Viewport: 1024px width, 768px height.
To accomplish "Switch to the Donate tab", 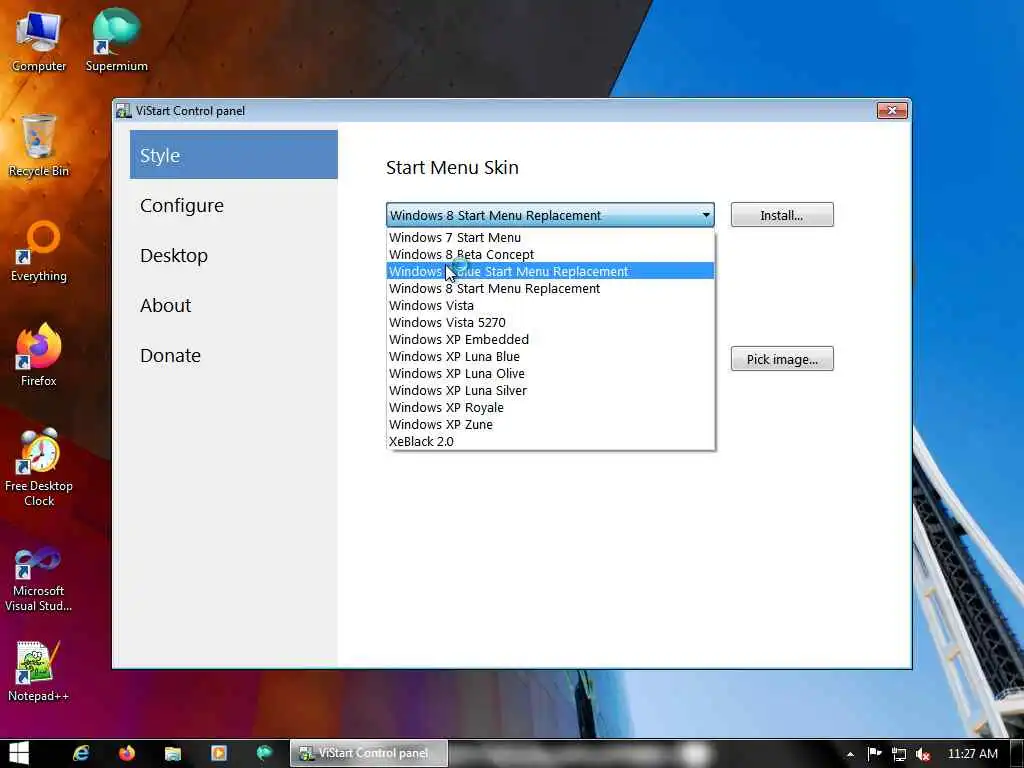I will 234,355.
